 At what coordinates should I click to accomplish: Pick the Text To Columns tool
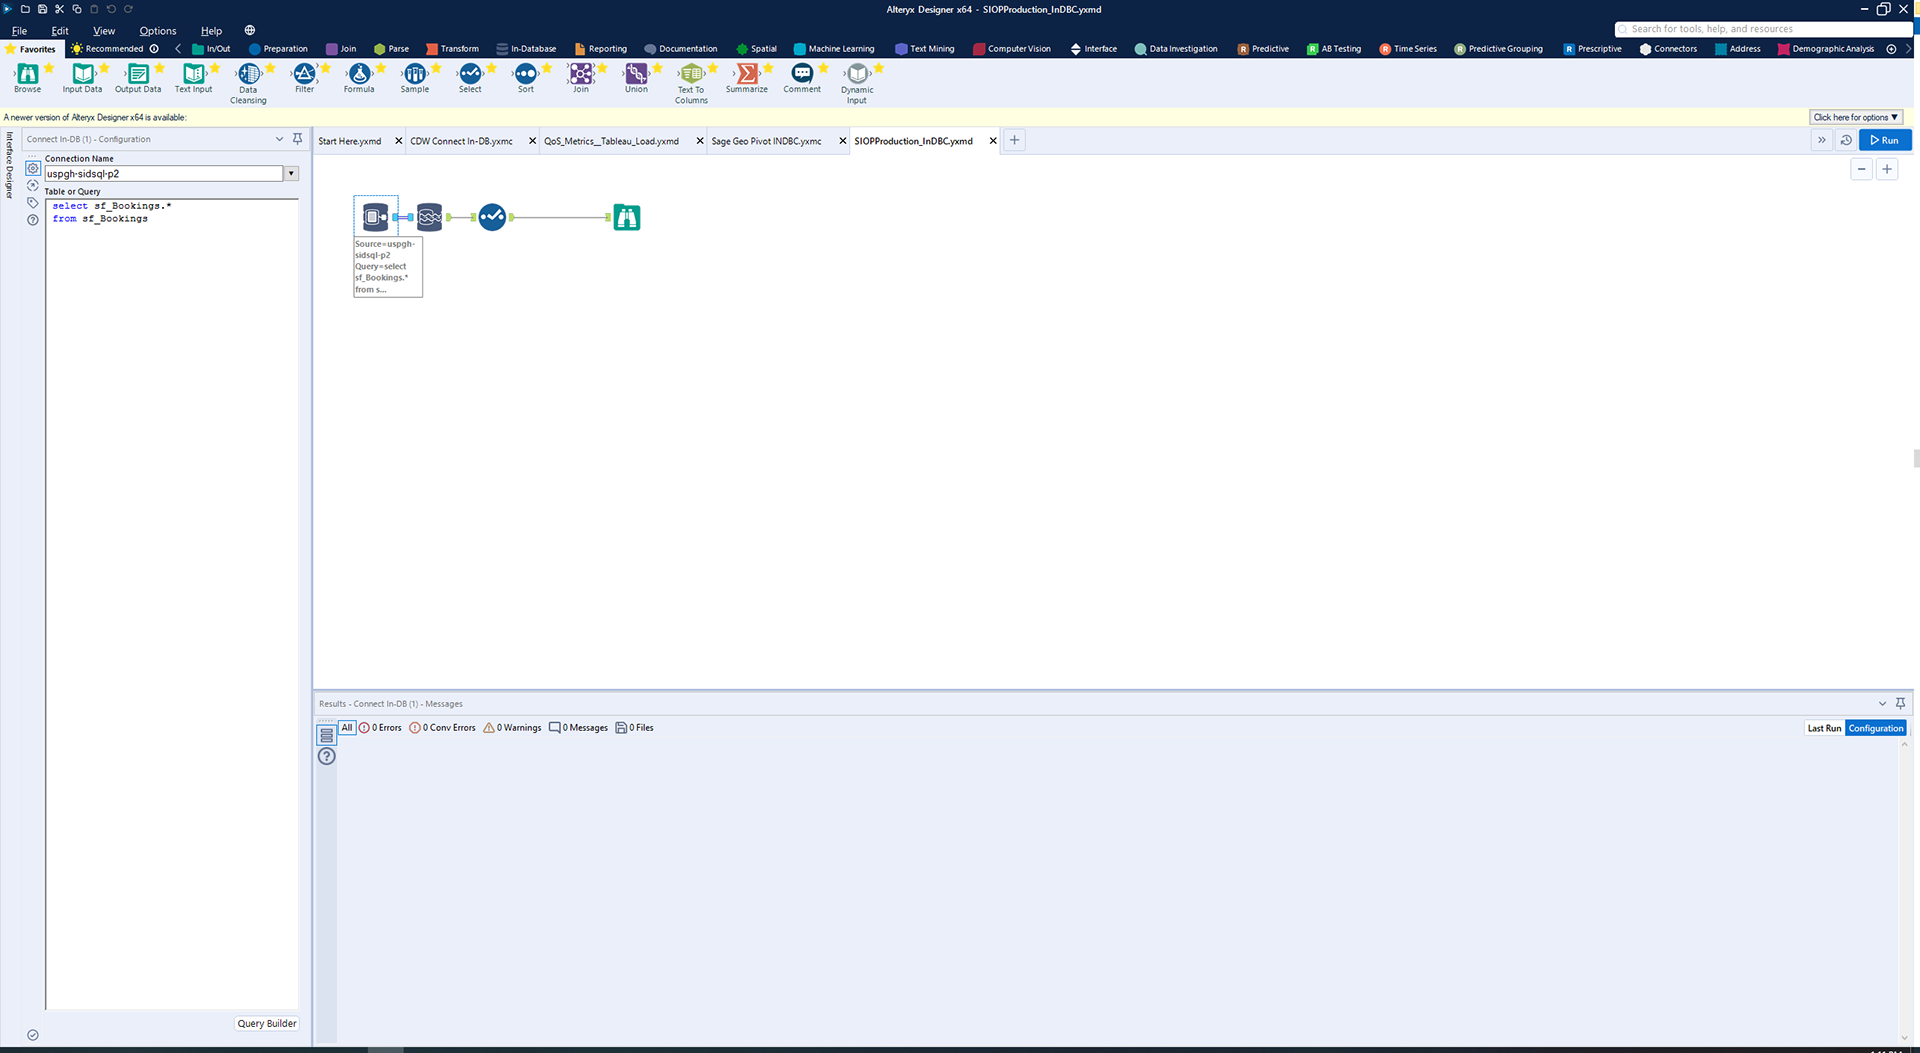tap(691, 83)
